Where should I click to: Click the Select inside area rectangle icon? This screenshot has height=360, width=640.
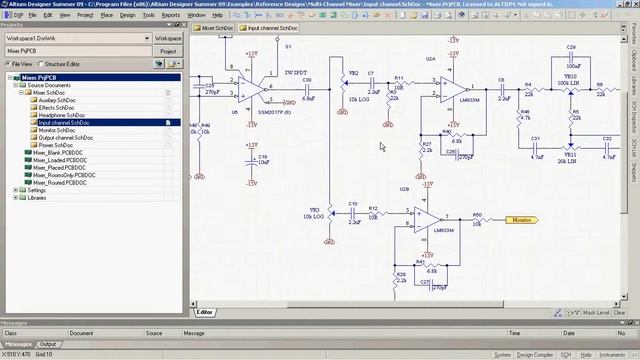tap(571, 15)
